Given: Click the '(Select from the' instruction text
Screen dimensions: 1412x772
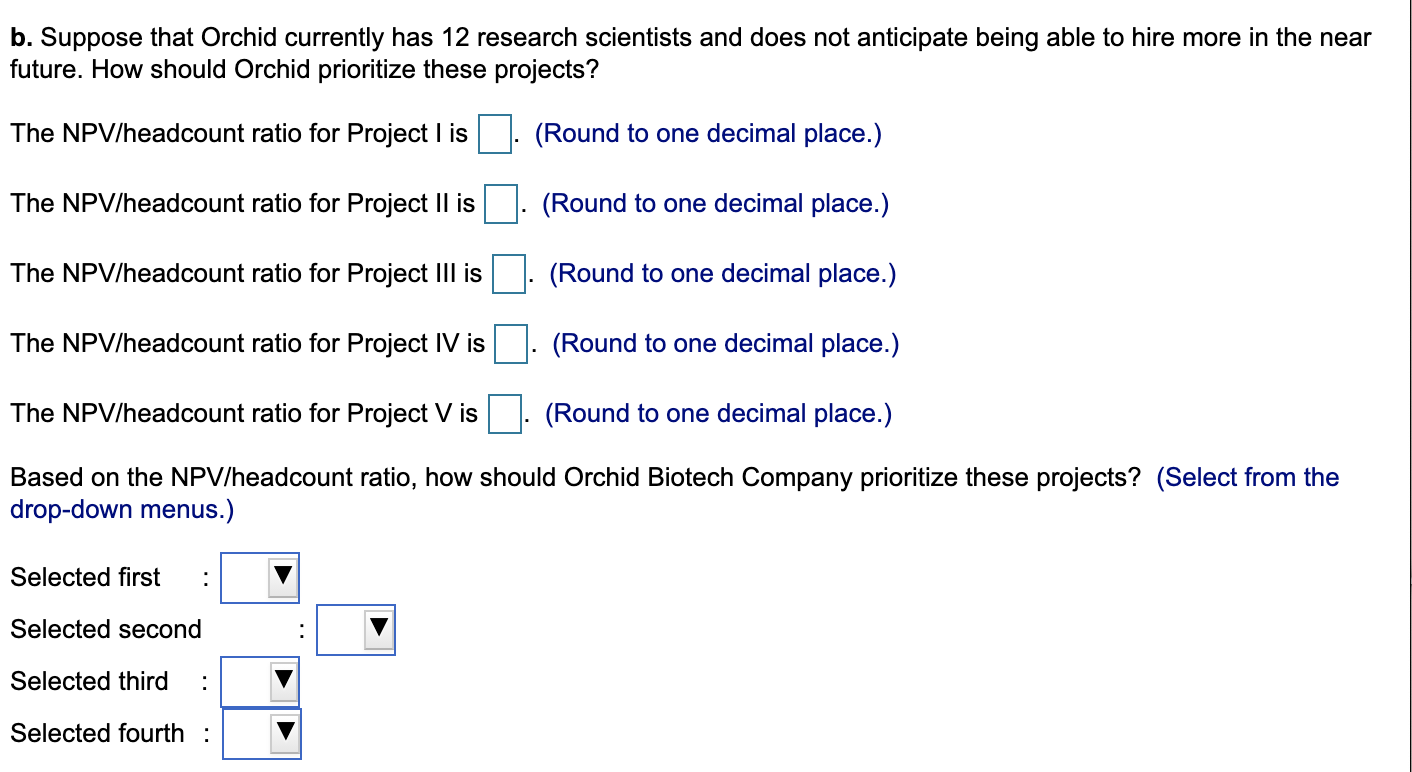Looking at the screenshot, I should (1247, 478).
